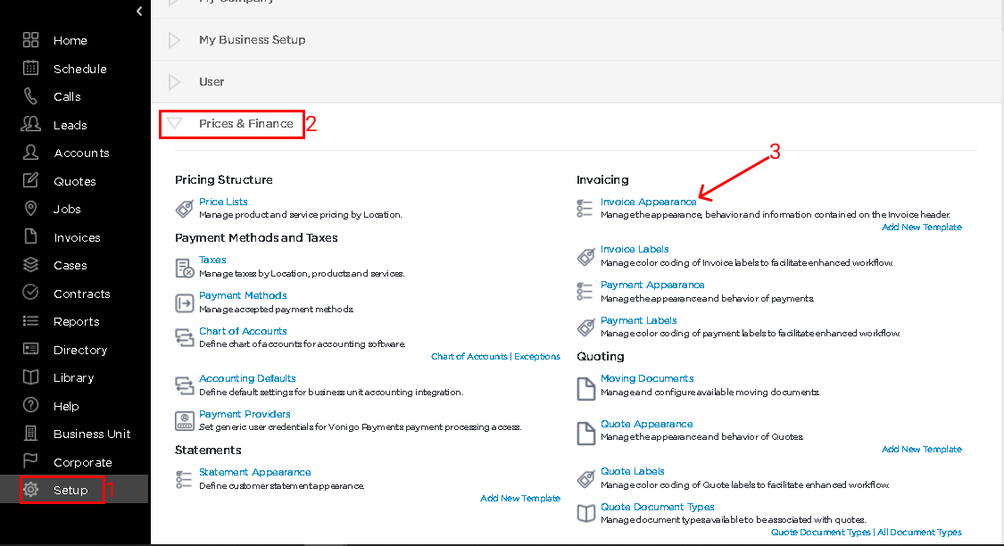Click the Taxes document icon
Screen dimensions: 1004x546
(184, 268)
